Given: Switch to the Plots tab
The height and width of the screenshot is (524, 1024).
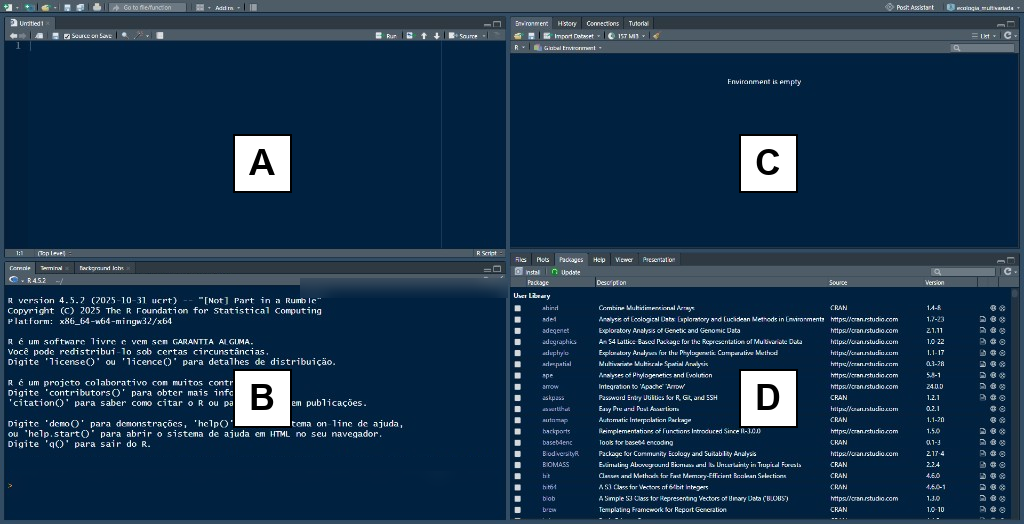Looking at the screenshot, I should pos(543,259).
